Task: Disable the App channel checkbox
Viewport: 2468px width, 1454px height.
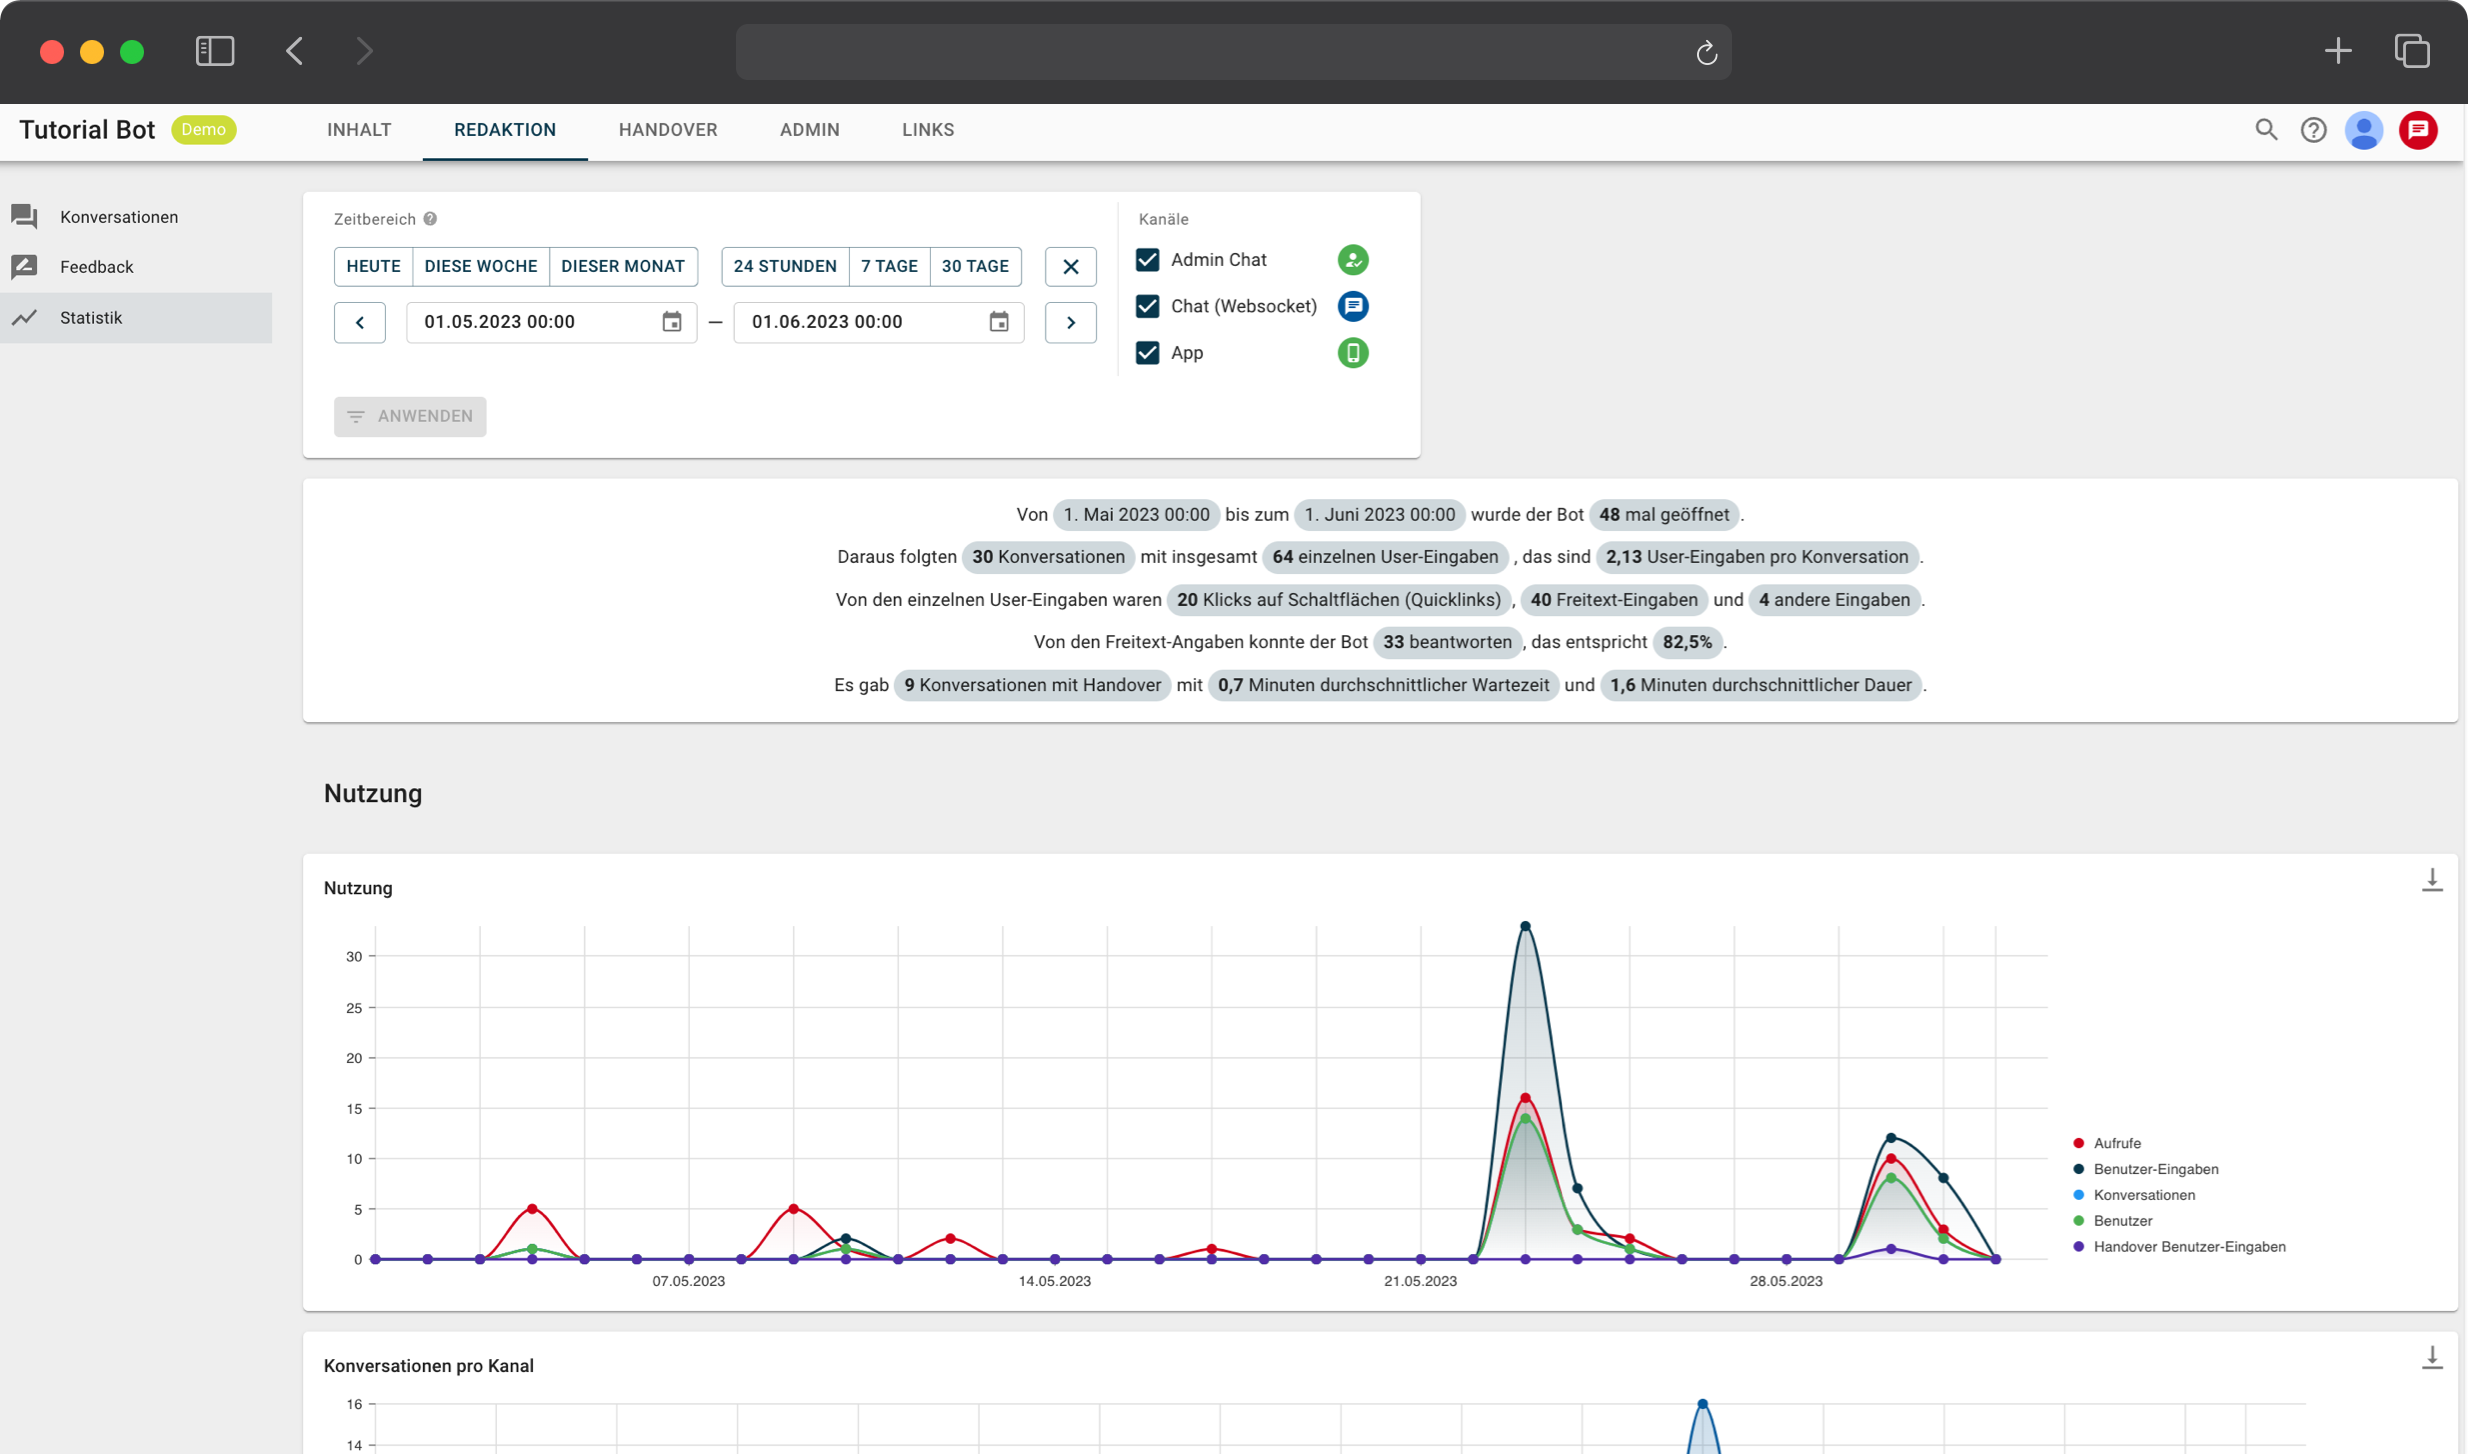Action: (1147, 353)
